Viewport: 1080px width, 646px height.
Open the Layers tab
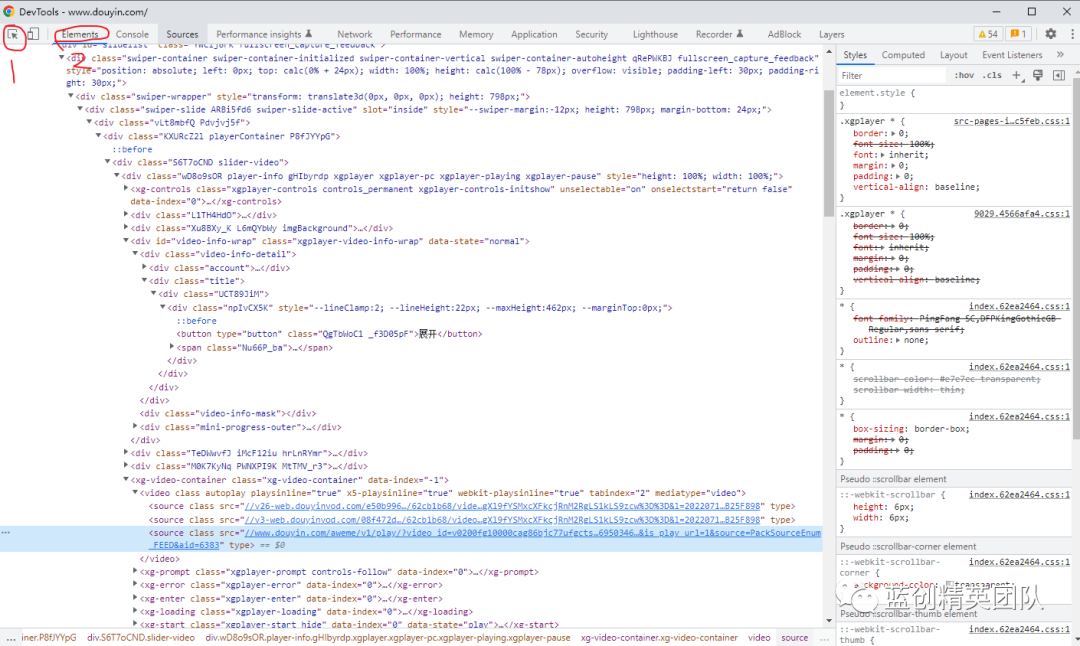tap(831, 34)
